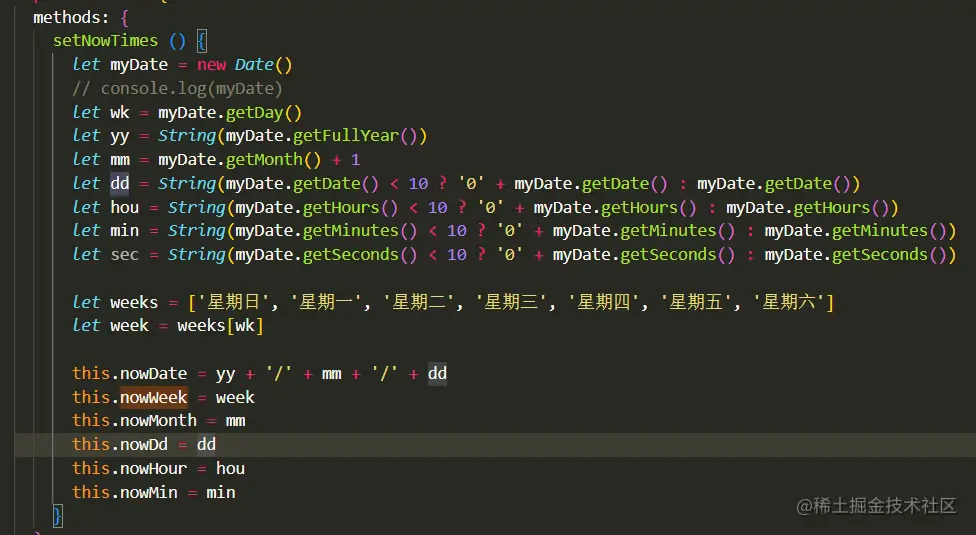This screenshot has width=976, height=535.
Task: Click nowMonth in this.nowMonth line
Action: pyautogui.click(x=158, y=421)
